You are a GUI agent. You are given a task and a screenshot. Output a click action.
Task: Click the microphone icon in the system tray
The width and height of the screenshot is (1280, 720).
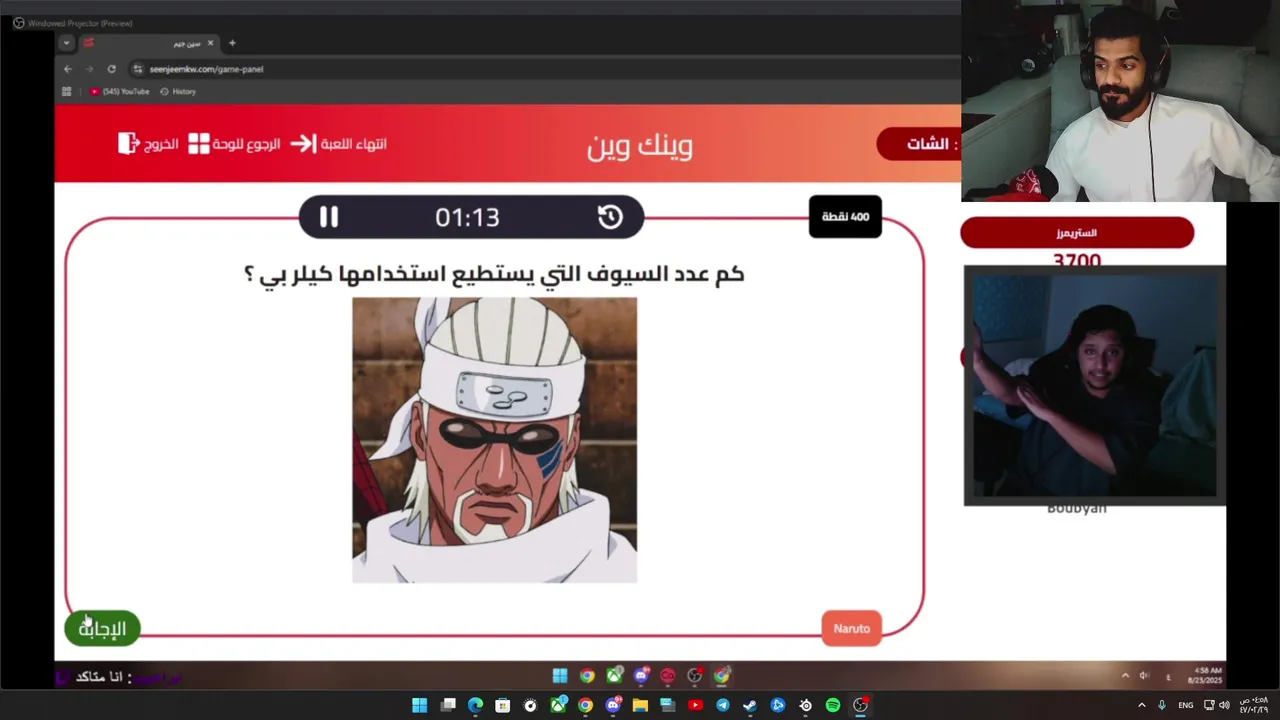pyautogui.click(x=1162, y=705)
